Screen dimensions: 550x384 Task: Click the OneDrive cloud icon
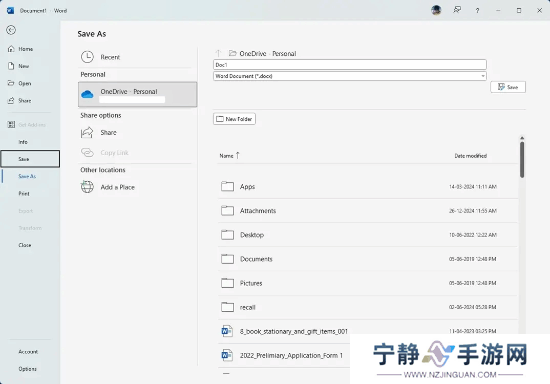87,94
